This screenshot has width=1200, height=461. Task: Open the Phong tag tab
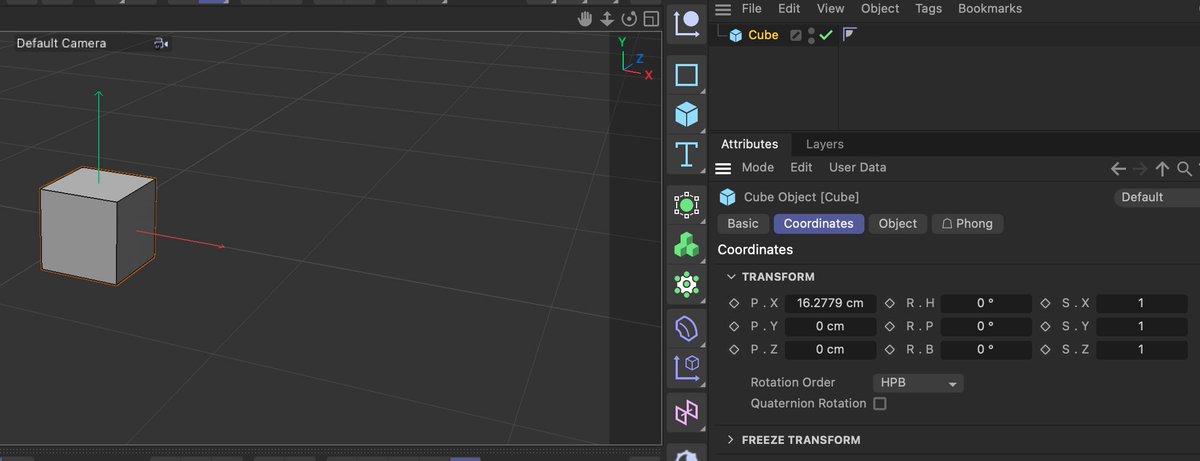967,224
